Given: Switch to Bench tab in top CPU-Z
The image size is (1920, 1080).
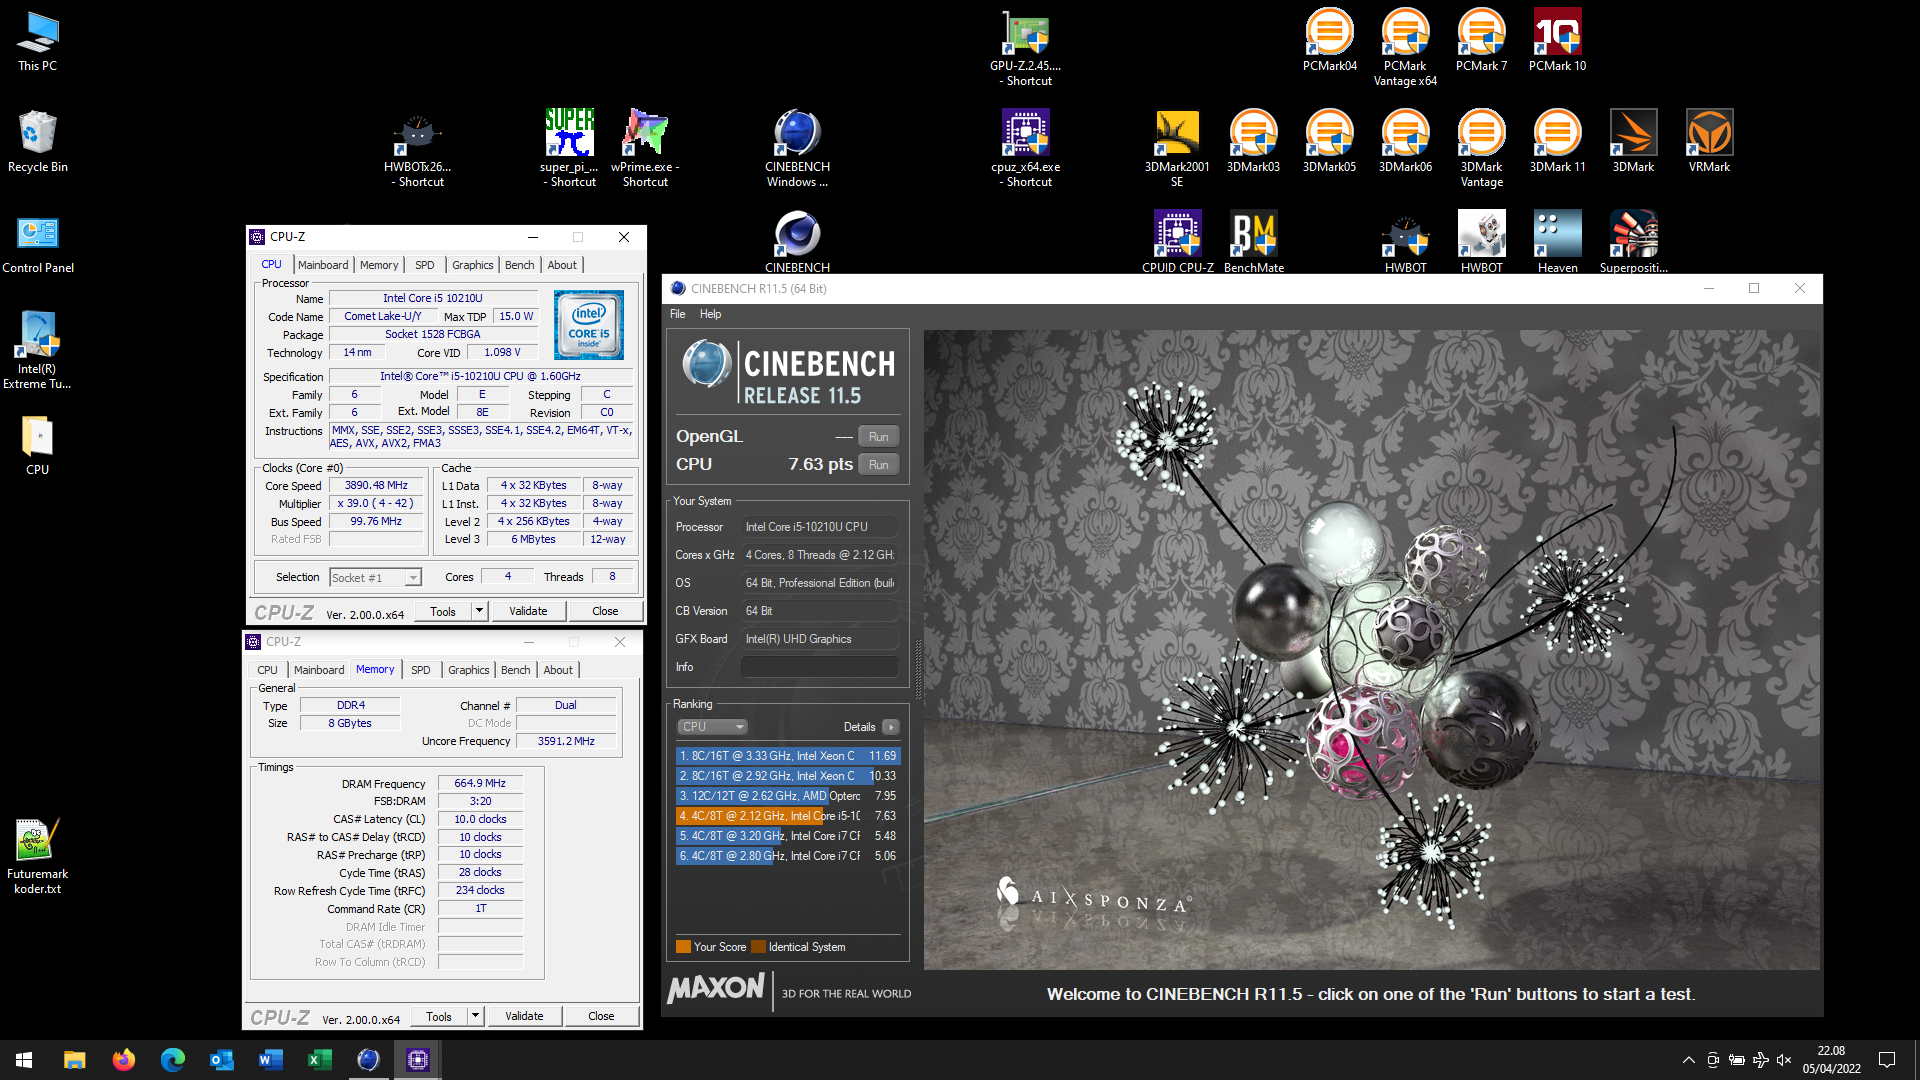Looking at the screenshot, I should 520,265.
